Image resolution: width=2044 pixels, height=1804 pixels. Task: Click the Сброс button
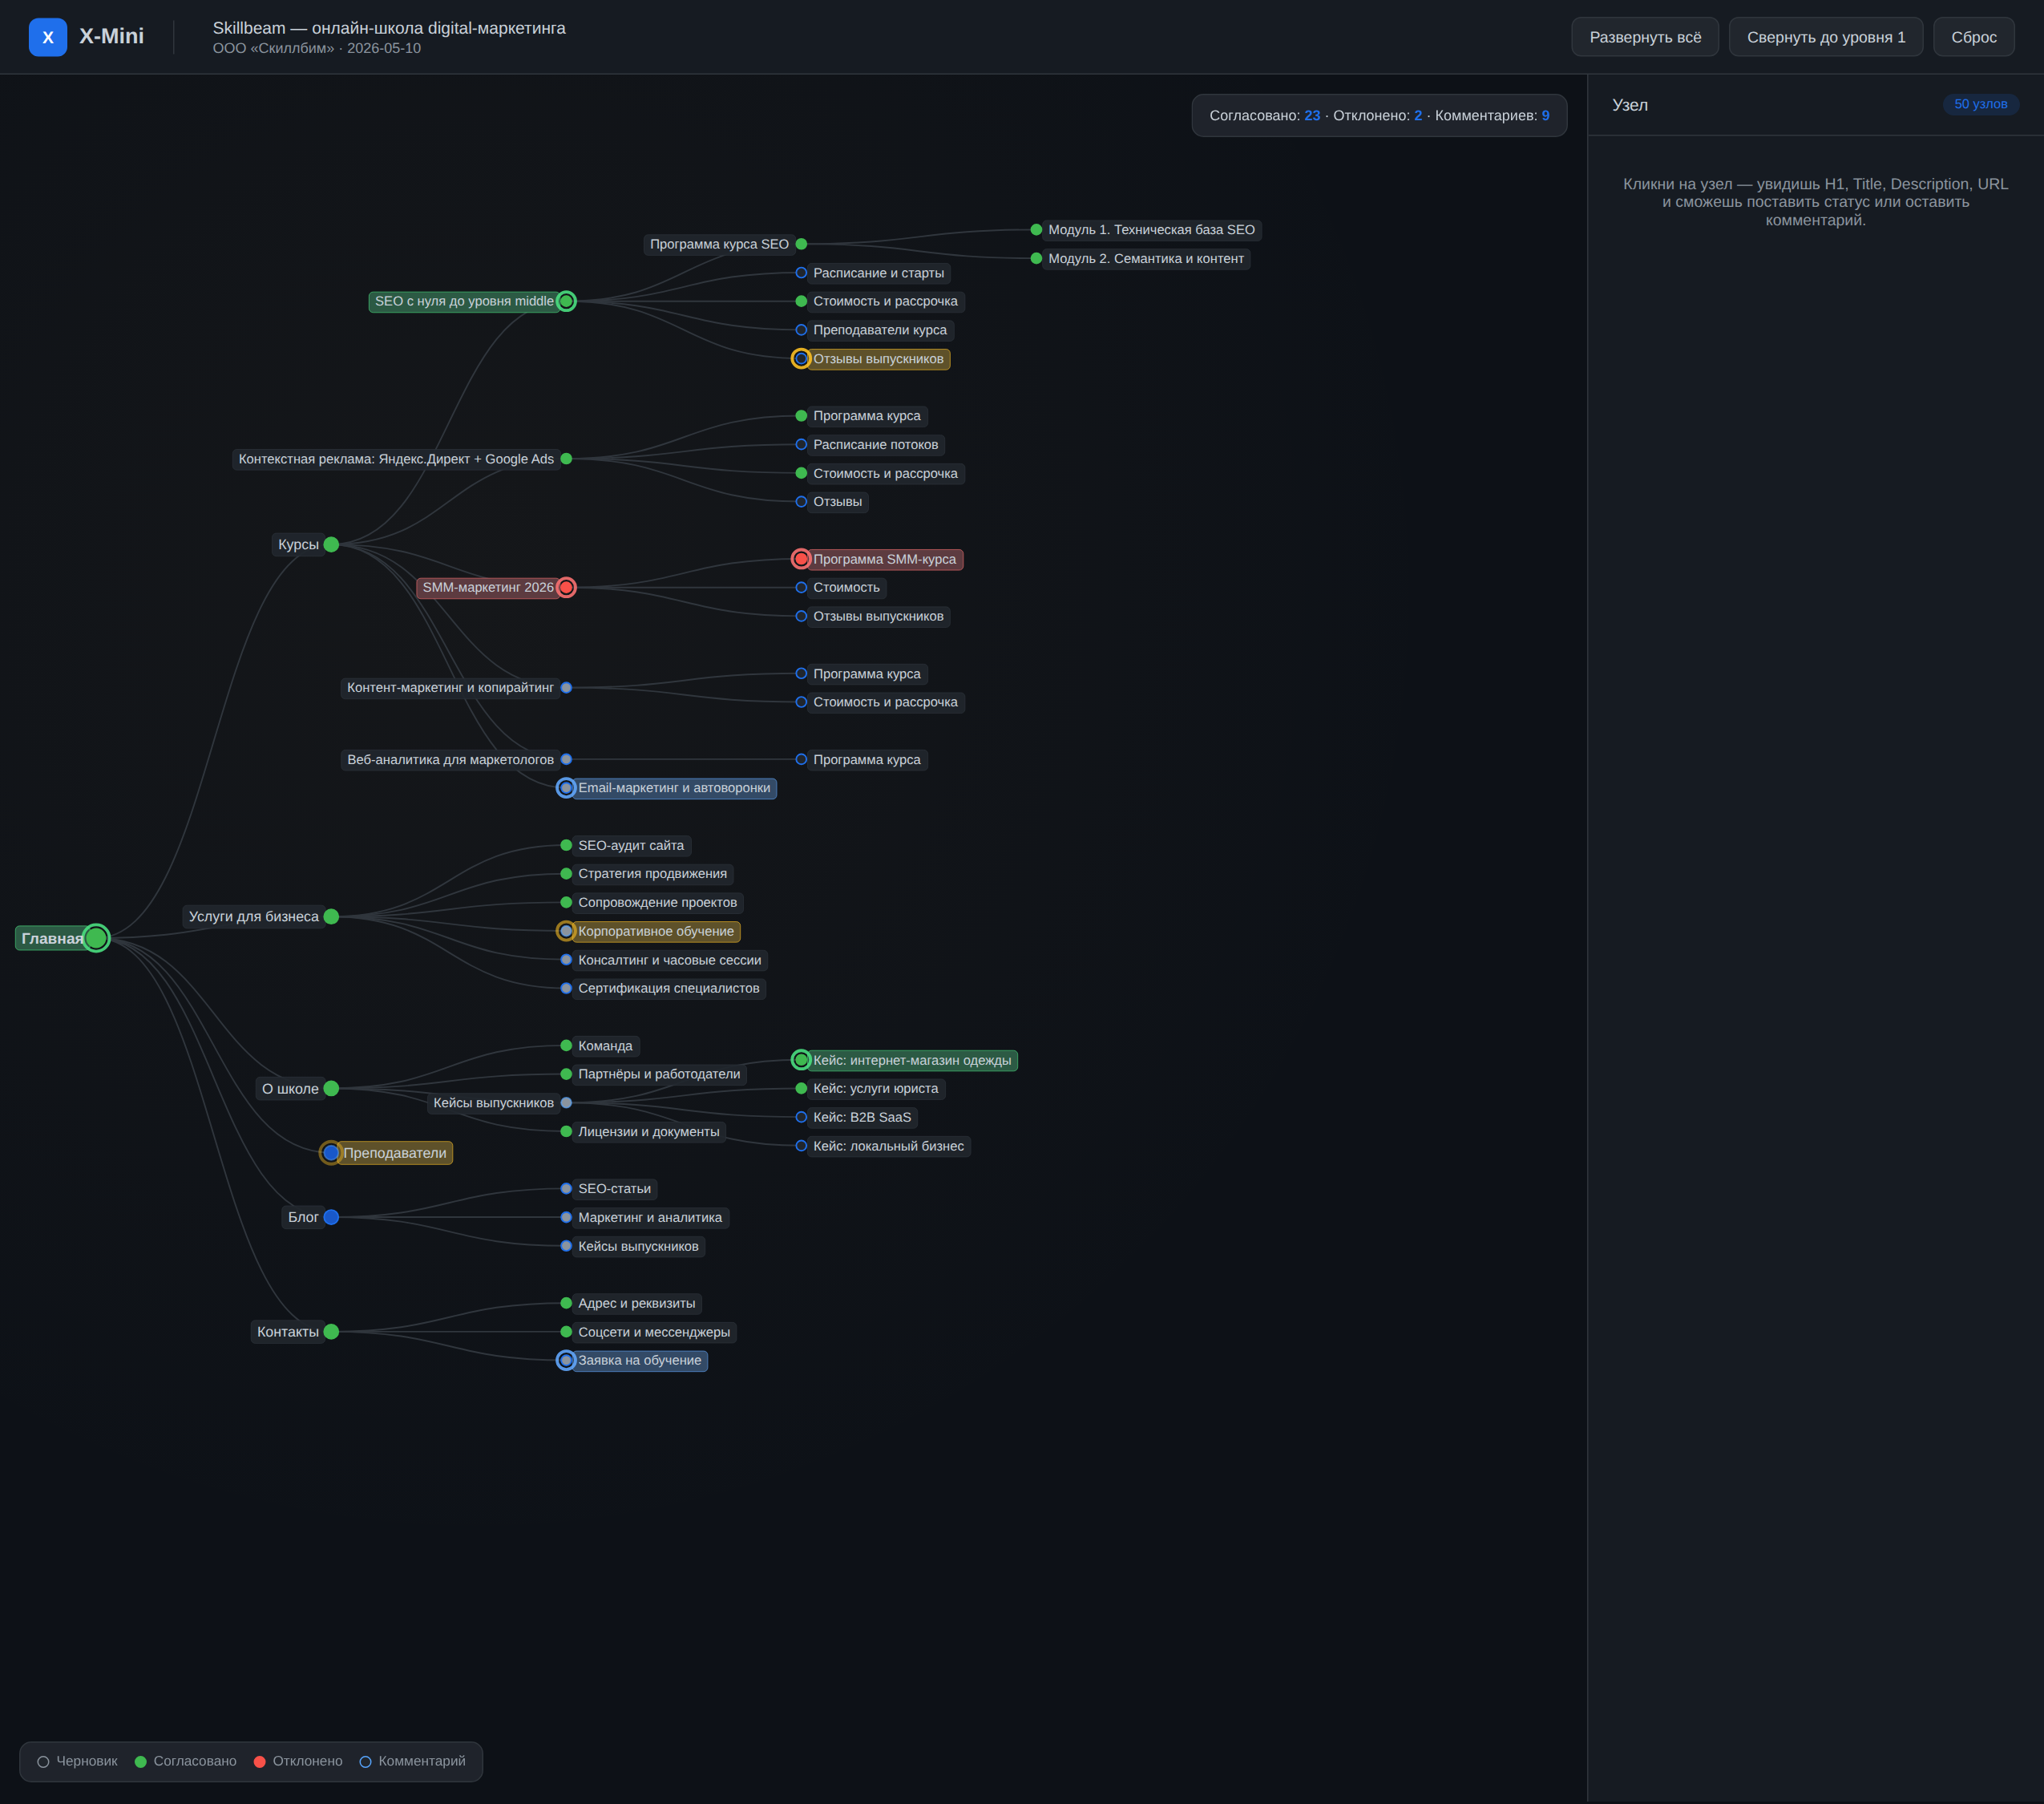pyautogui.click(x=1973, y=37)
